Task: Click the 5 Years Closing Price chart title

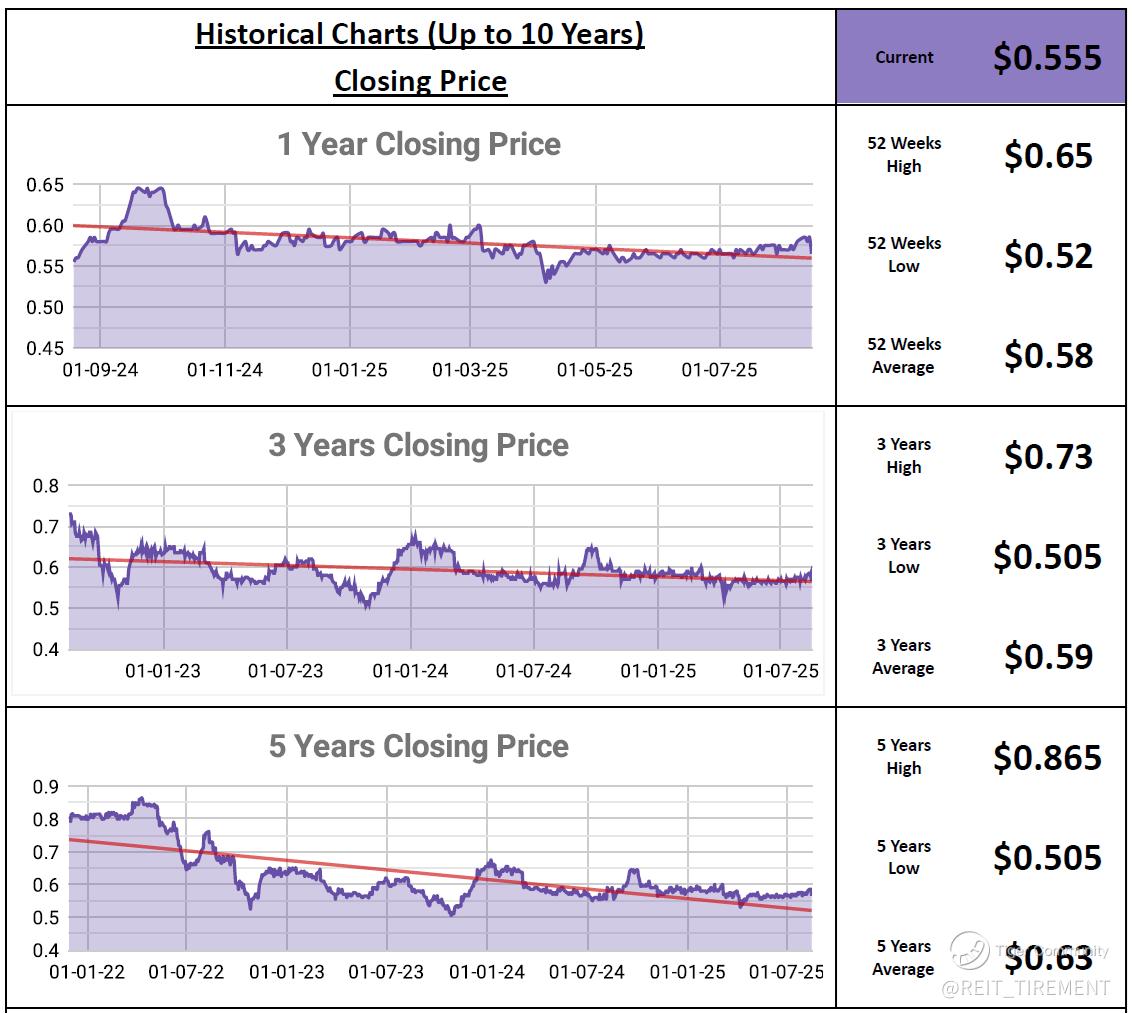Action: point(418,746)
